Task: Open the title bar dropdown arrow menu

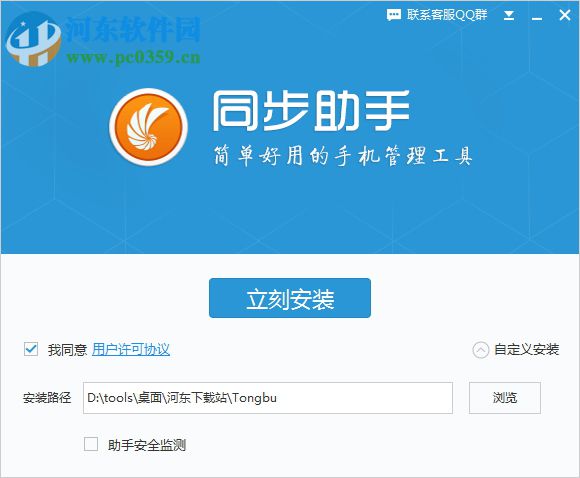Action: pos(509,15)
